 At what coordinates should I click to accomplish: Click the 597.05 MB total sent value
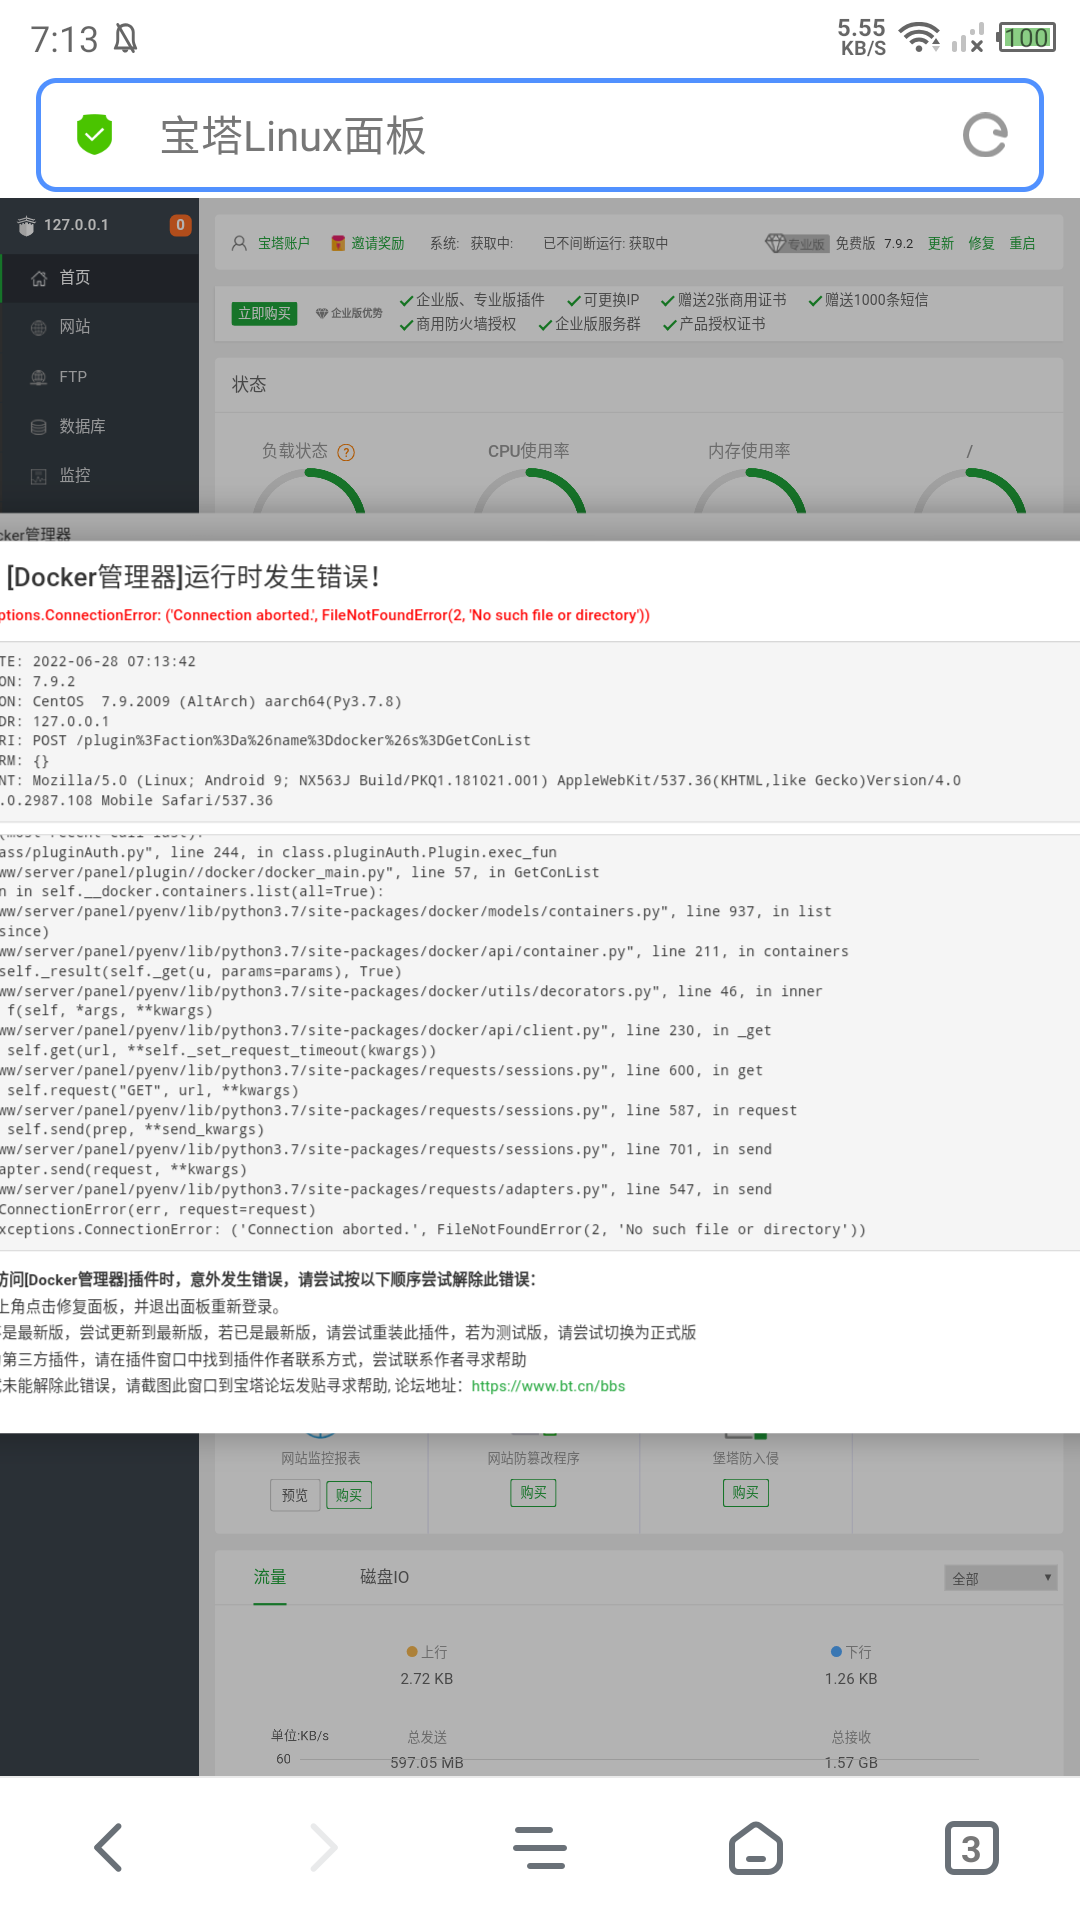coord(427,1762)
